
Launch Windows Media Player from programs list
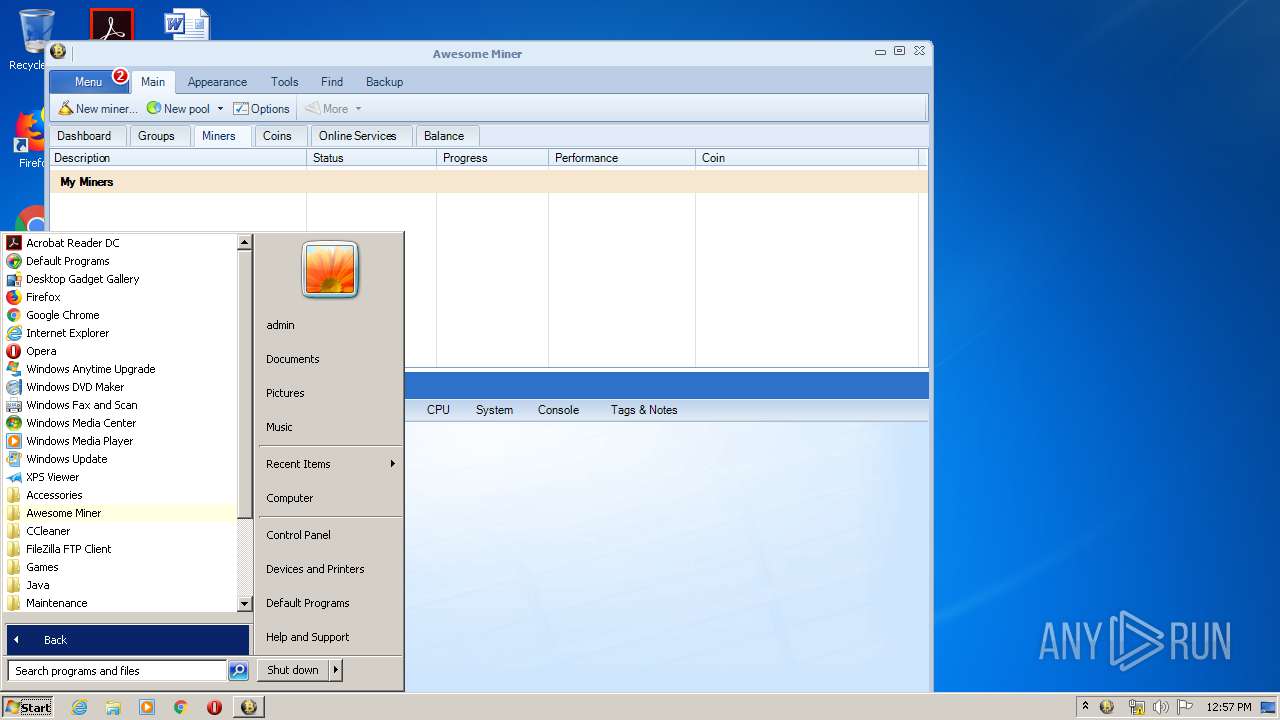pos(120,441)
